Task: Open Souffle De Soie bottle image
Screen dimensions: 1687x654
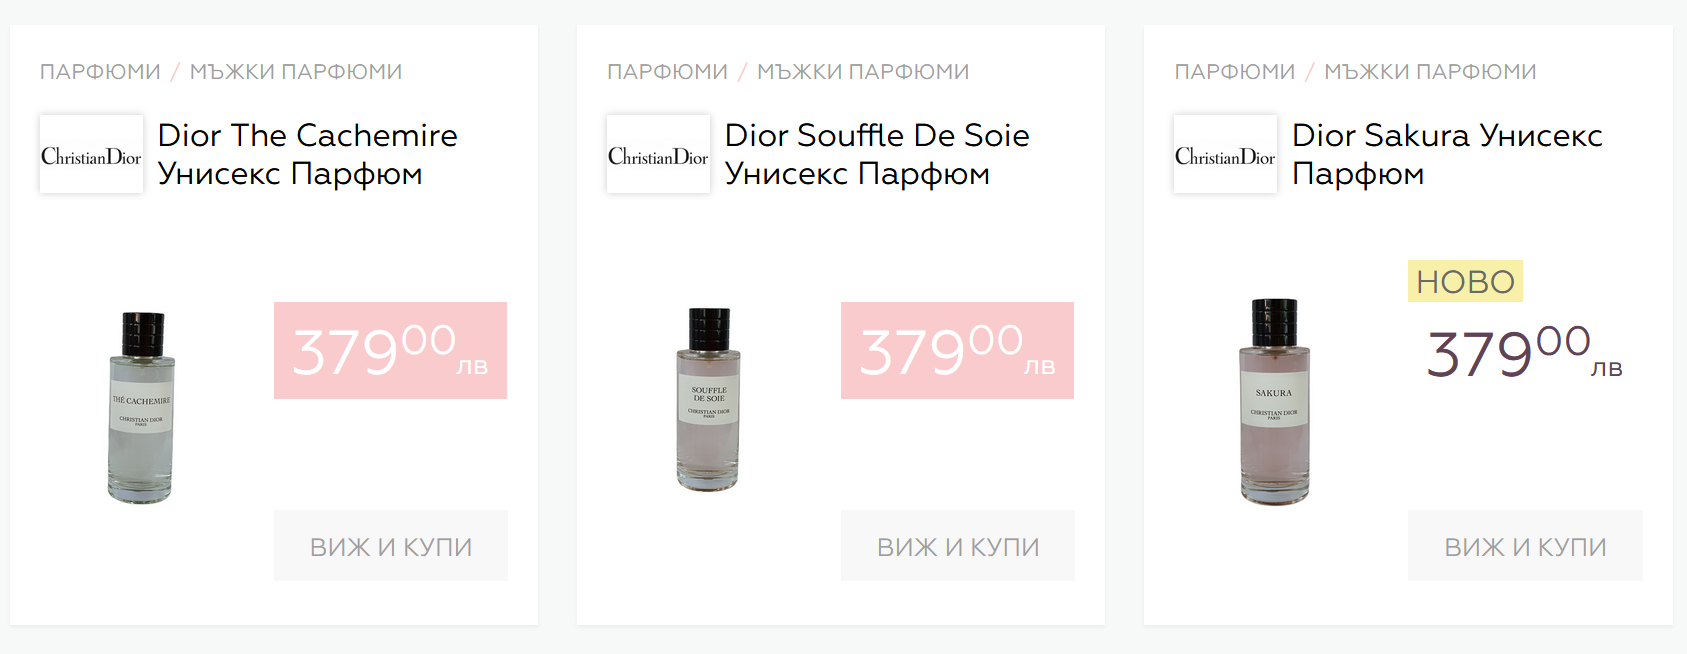Action: [x=709, y=399]
